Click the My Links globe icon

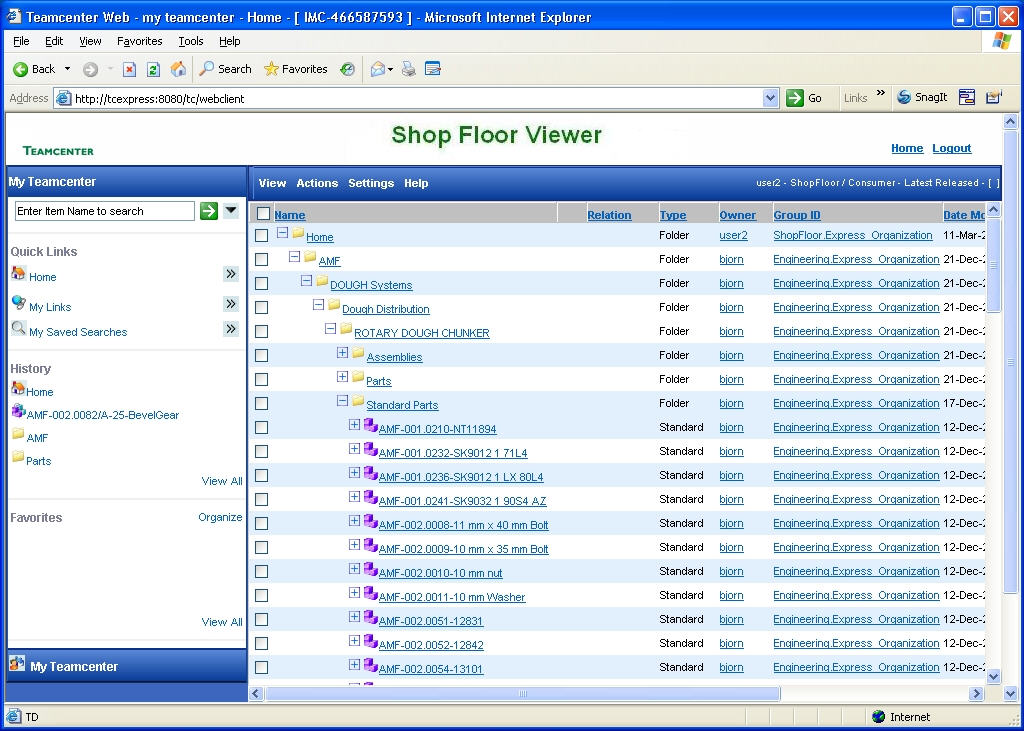19,302
